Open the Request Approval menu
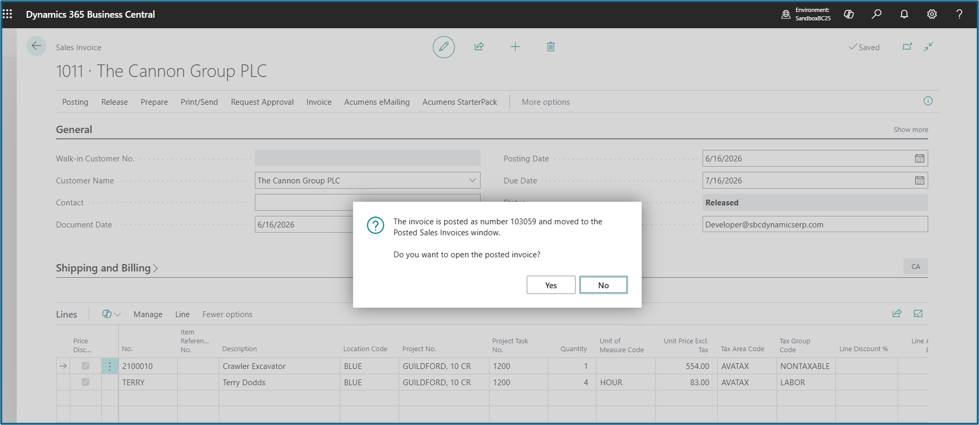Viewport: 979px width, 425px height. (262, 102)
